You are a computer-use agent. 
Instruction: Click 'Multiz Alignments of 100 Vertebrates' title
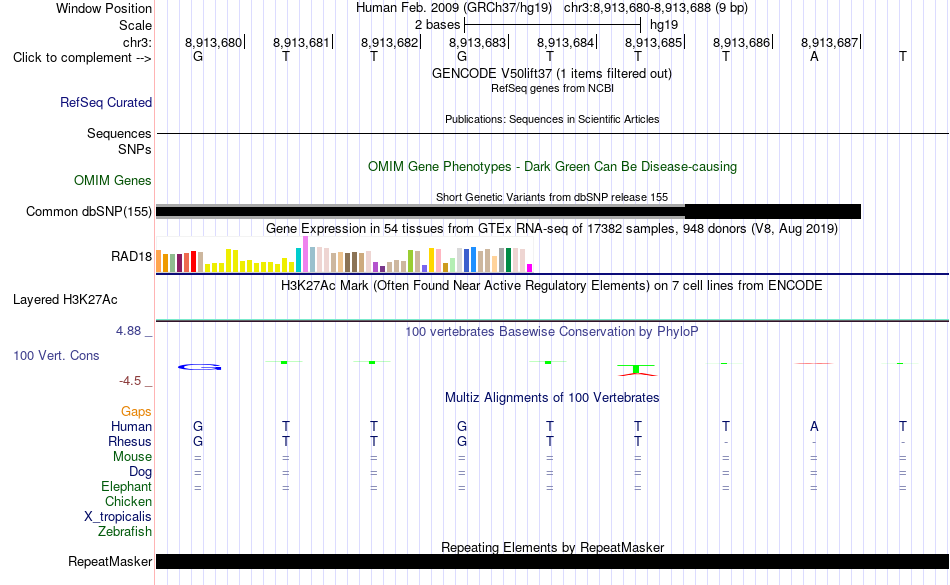(x=552, y=397)
